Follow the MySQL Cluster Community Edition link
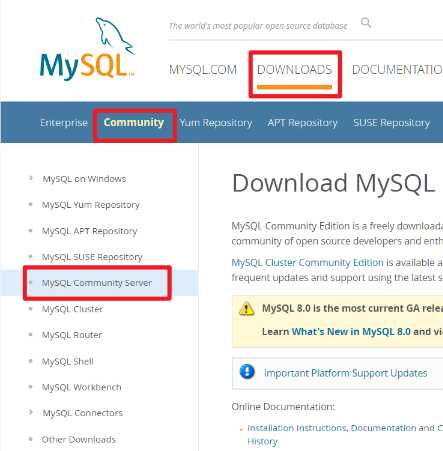Image resolution: width=443 pixels, height=451 pixels. click(x=307, y=263)
